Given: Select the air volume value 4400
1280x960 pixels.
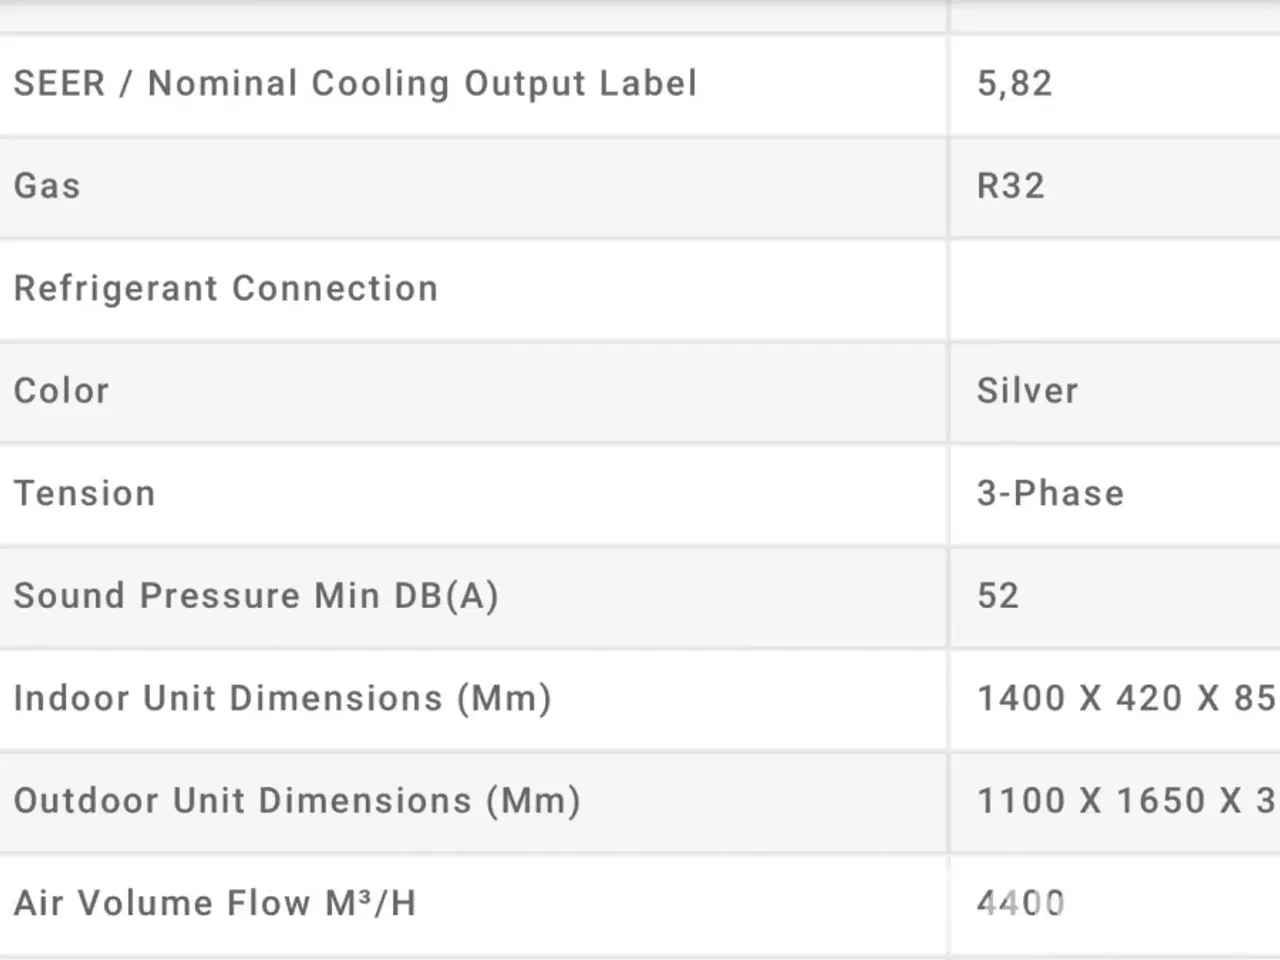Looking at the screenshot, I should coord(1021,904).
